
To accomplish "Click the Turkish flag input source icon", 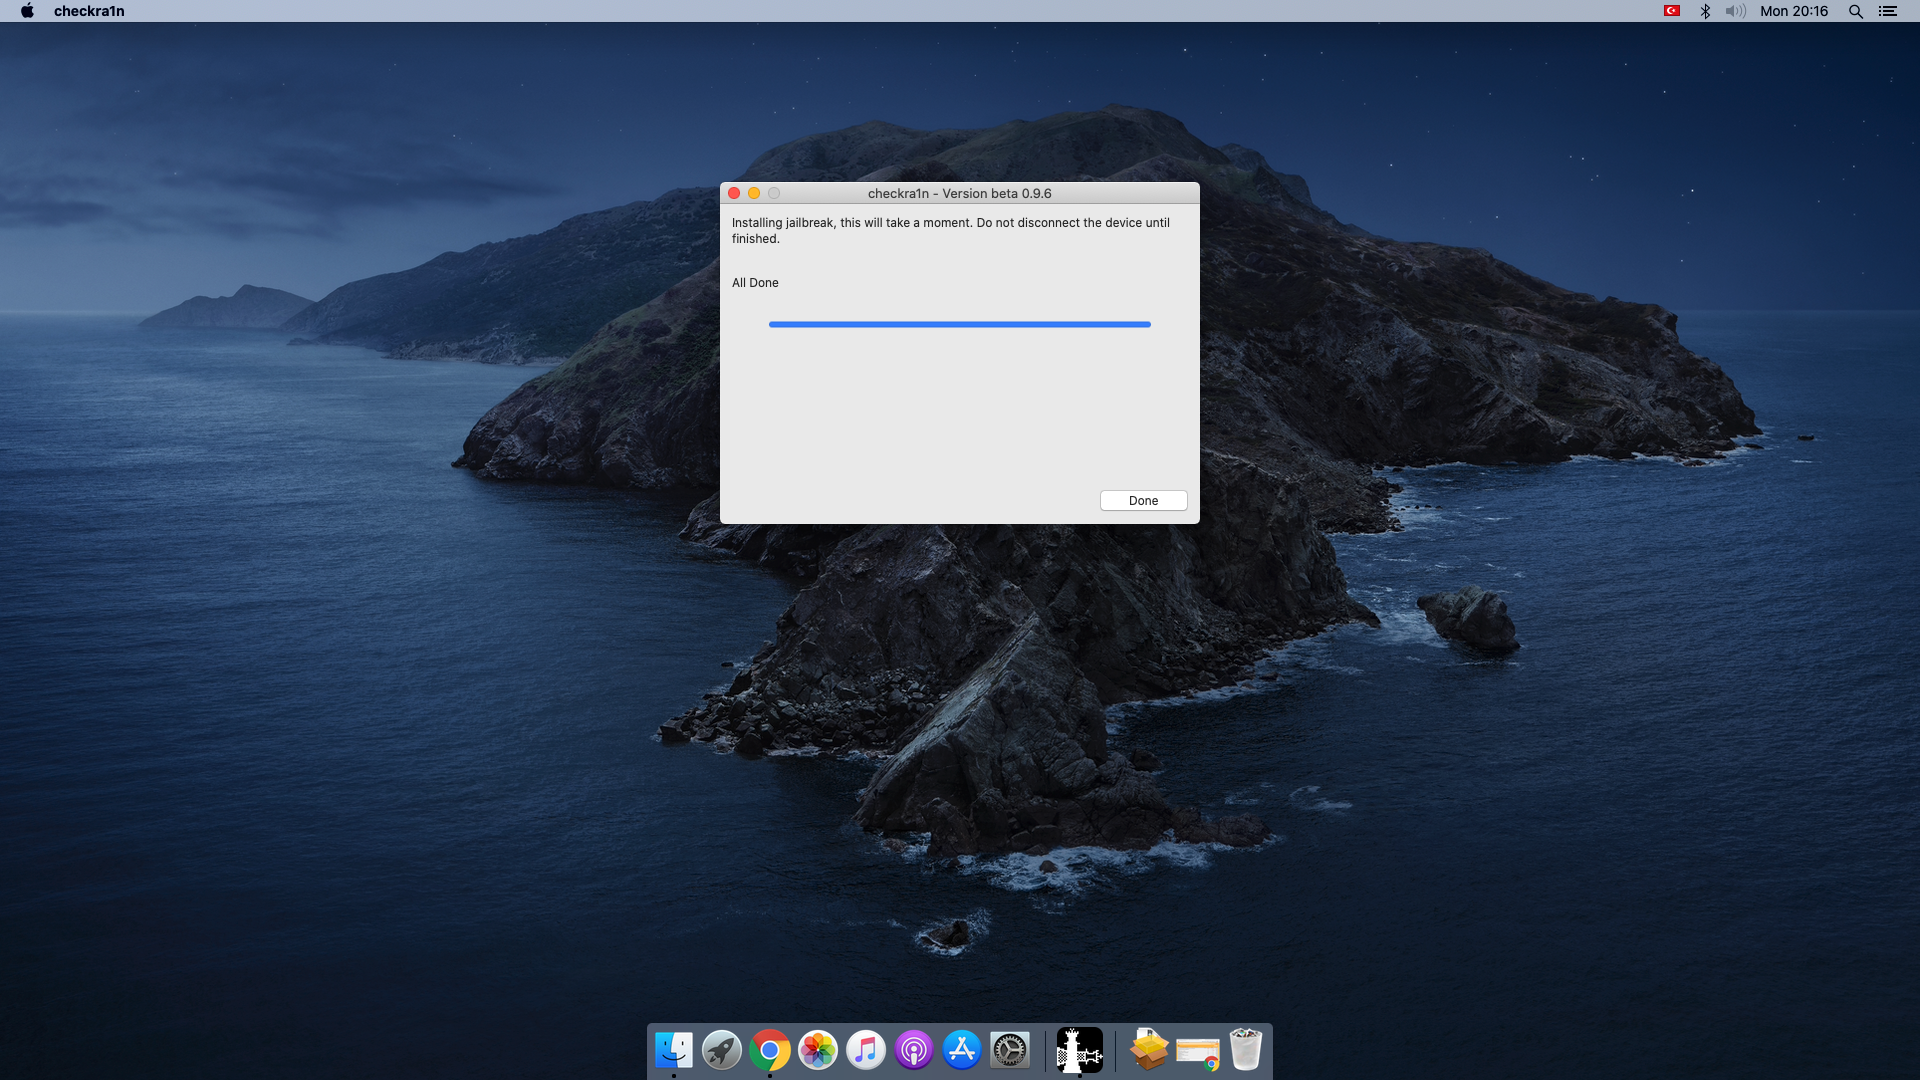I will tap(1671, 11).
